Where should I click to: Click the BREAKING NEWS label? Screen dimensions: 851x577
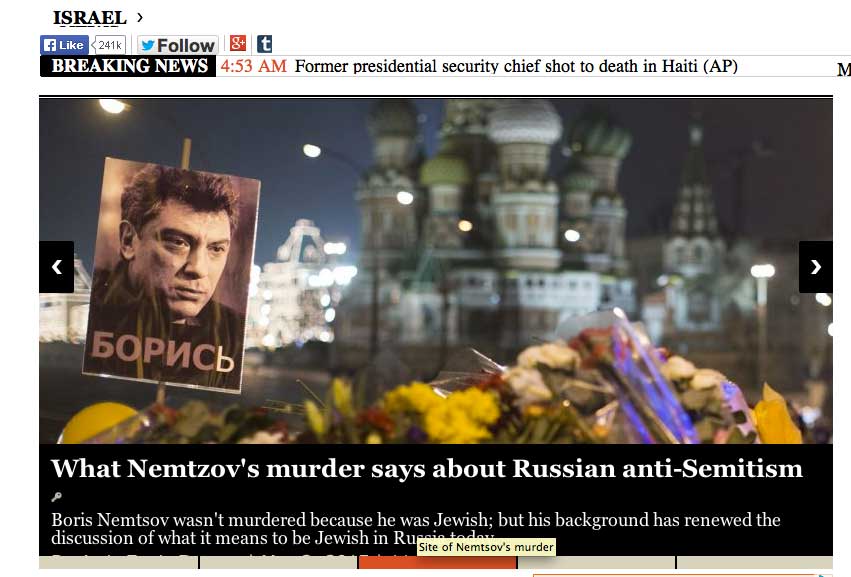[x=128, y=66]
